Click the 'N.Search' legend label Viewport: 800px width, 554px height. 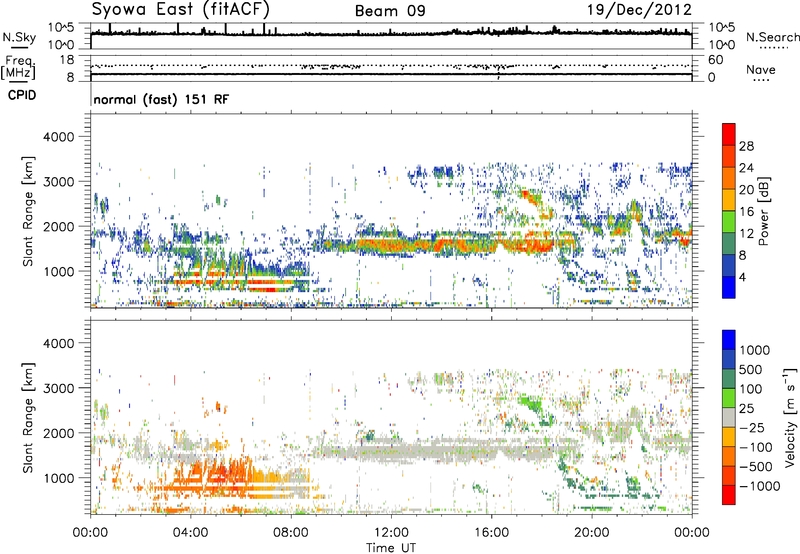pyautogui.click(x=772, y=37)
